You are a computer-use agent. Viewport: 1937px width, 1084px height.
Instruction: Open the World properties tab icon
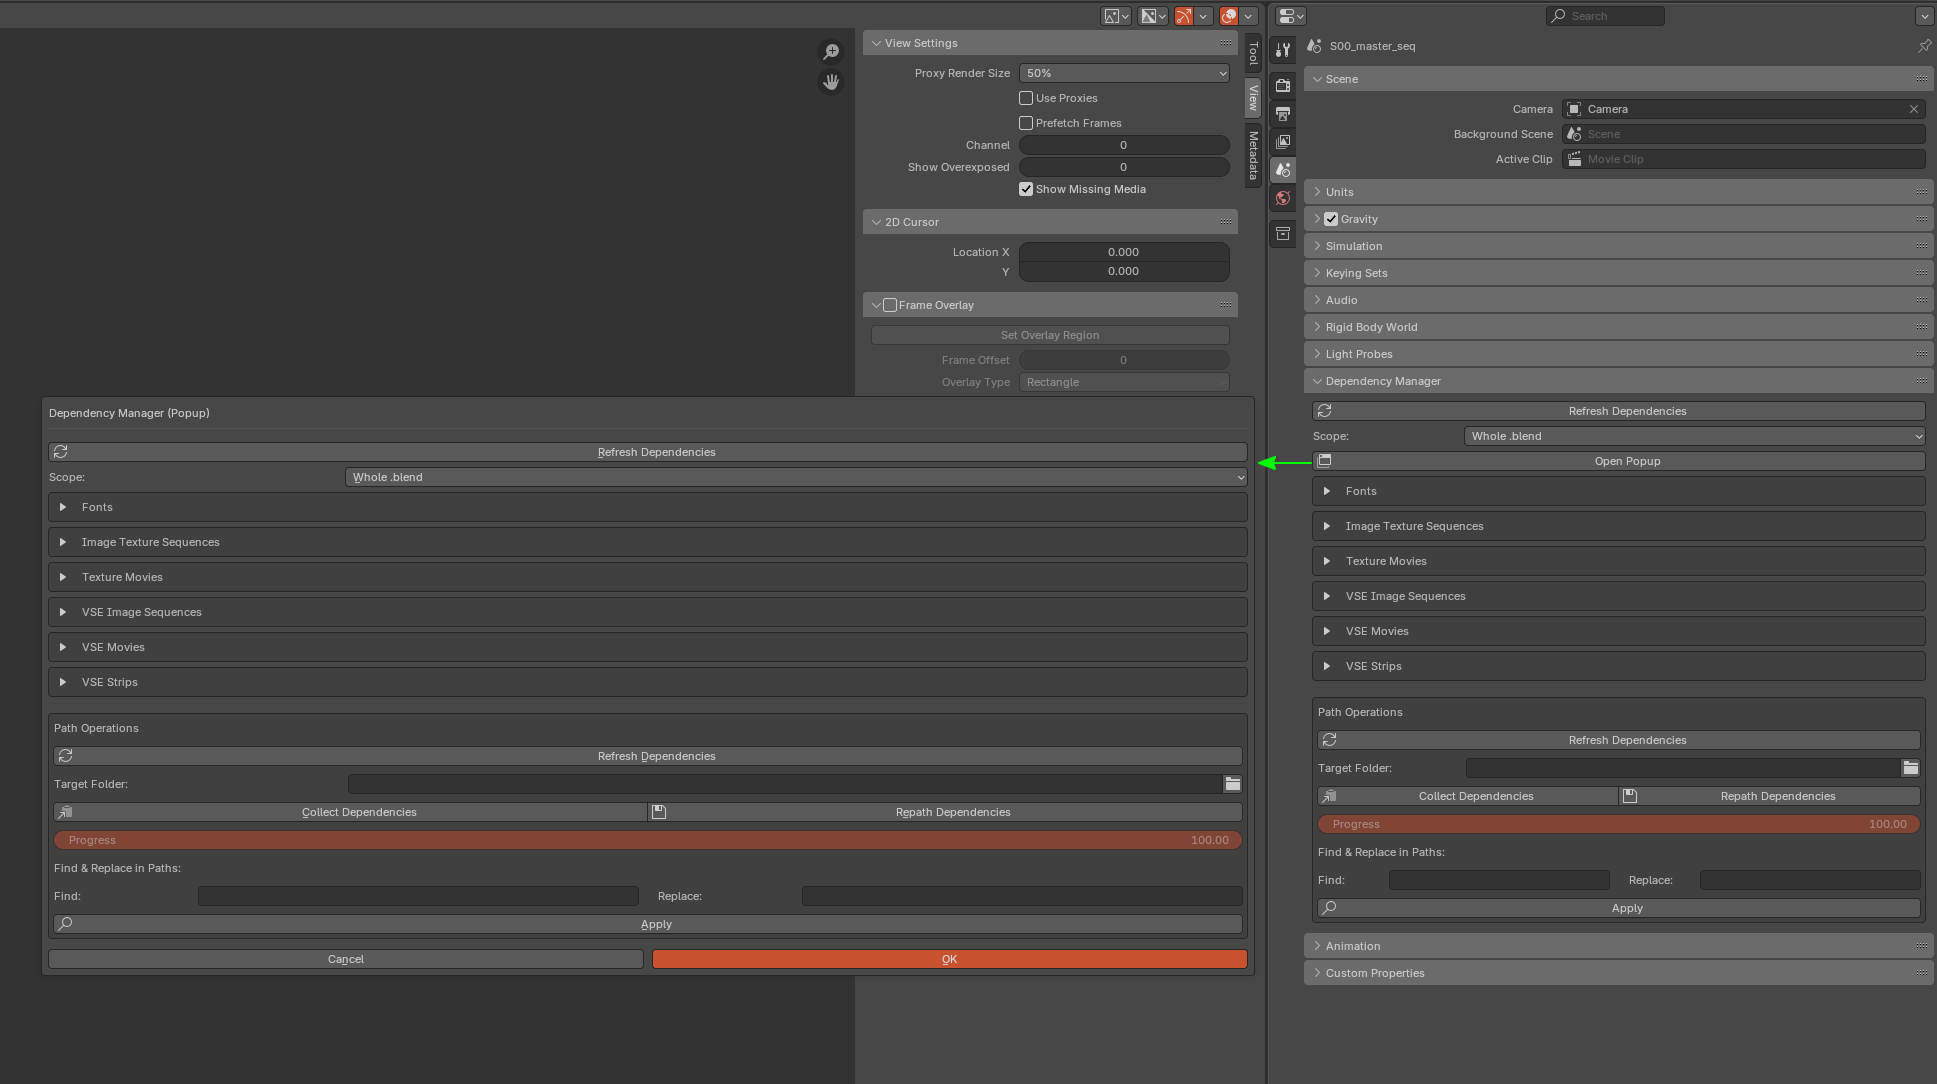(1283, 198)
